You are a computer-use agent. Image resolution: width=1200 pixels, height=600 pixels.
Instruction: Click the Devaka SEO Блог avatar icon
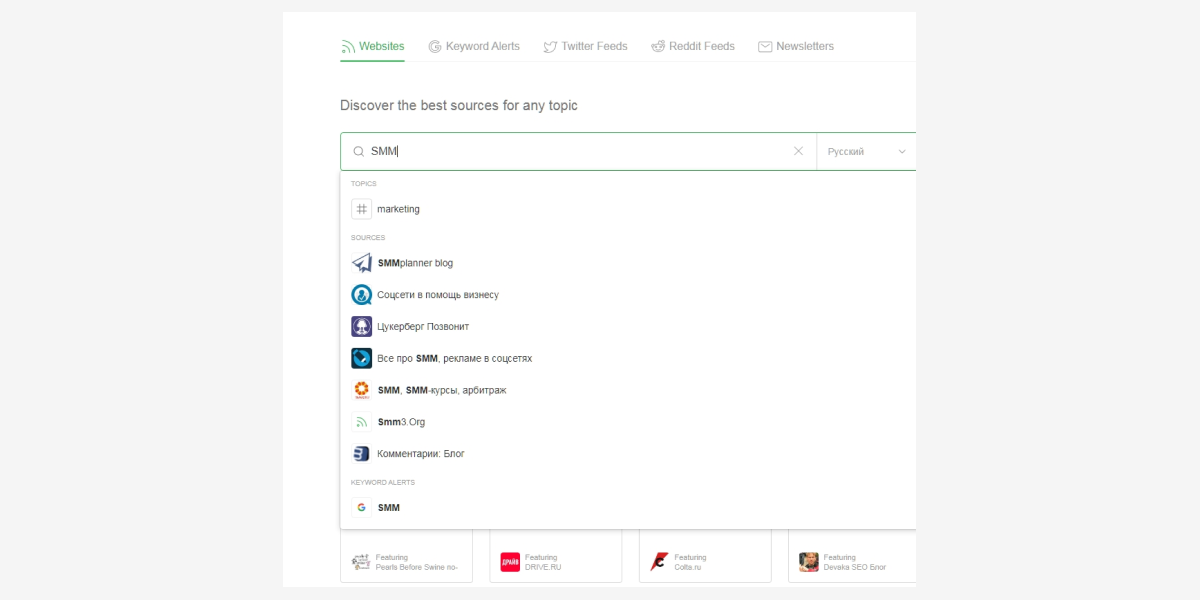click(809, 562)
